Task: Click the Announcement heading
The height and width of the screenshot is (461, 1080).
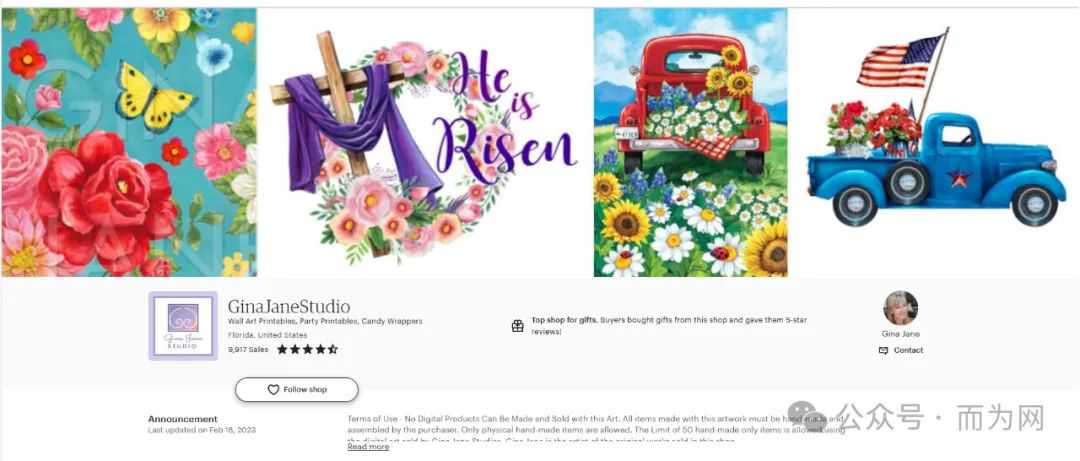Action: [183, 419]
